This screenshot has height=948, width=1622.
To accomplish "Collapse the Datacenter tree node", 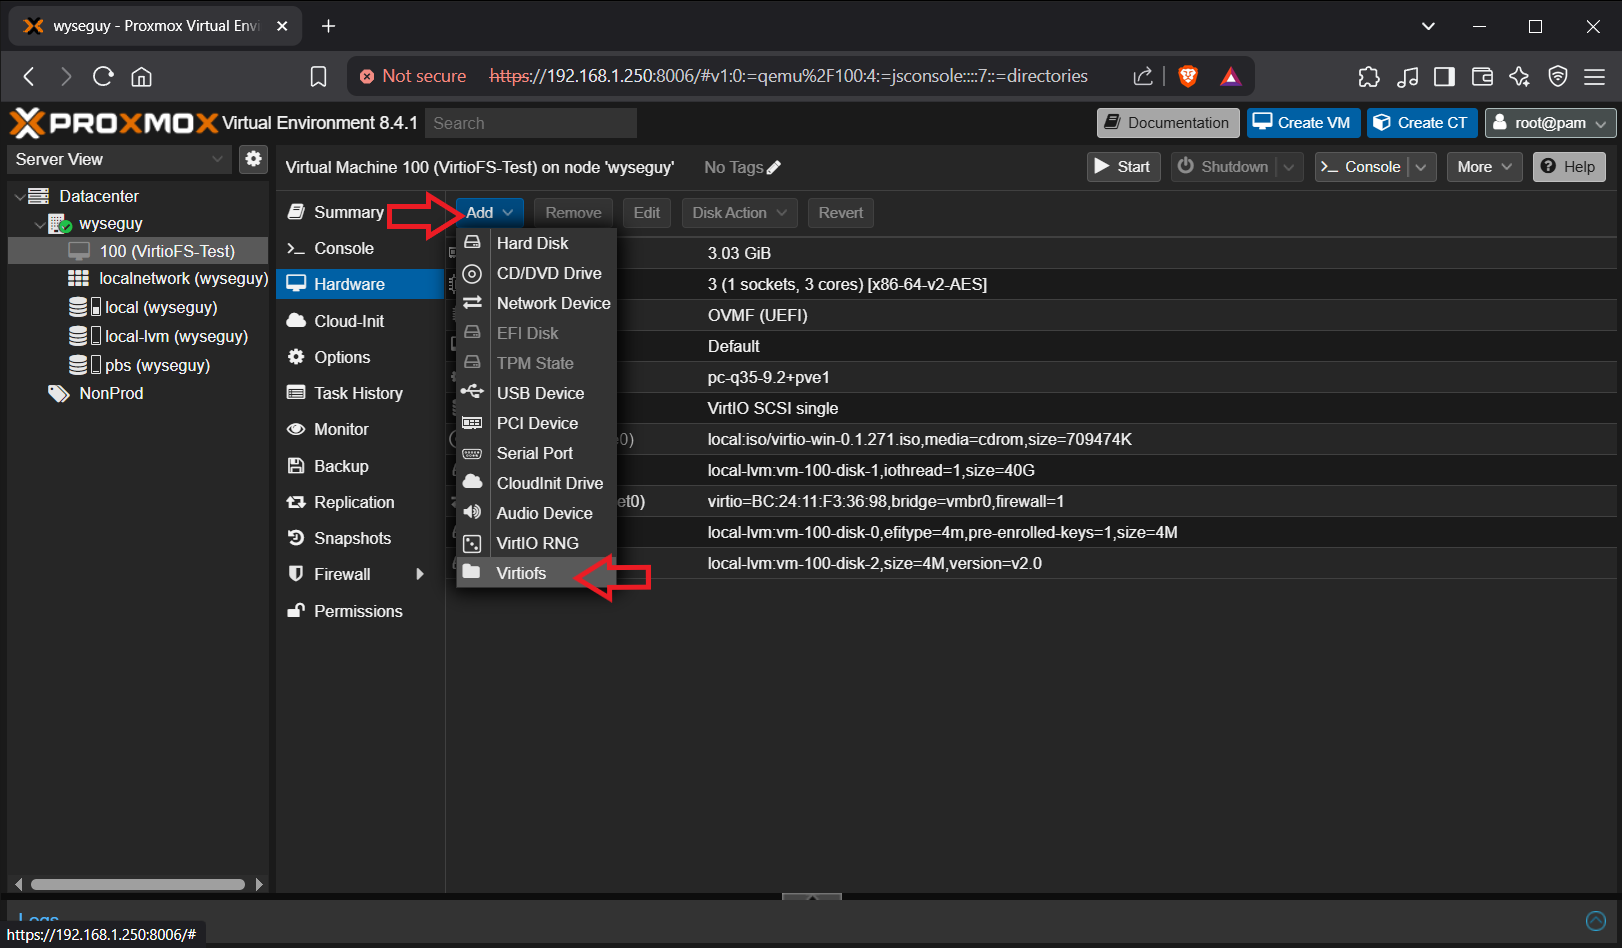I will pos(19,197).
